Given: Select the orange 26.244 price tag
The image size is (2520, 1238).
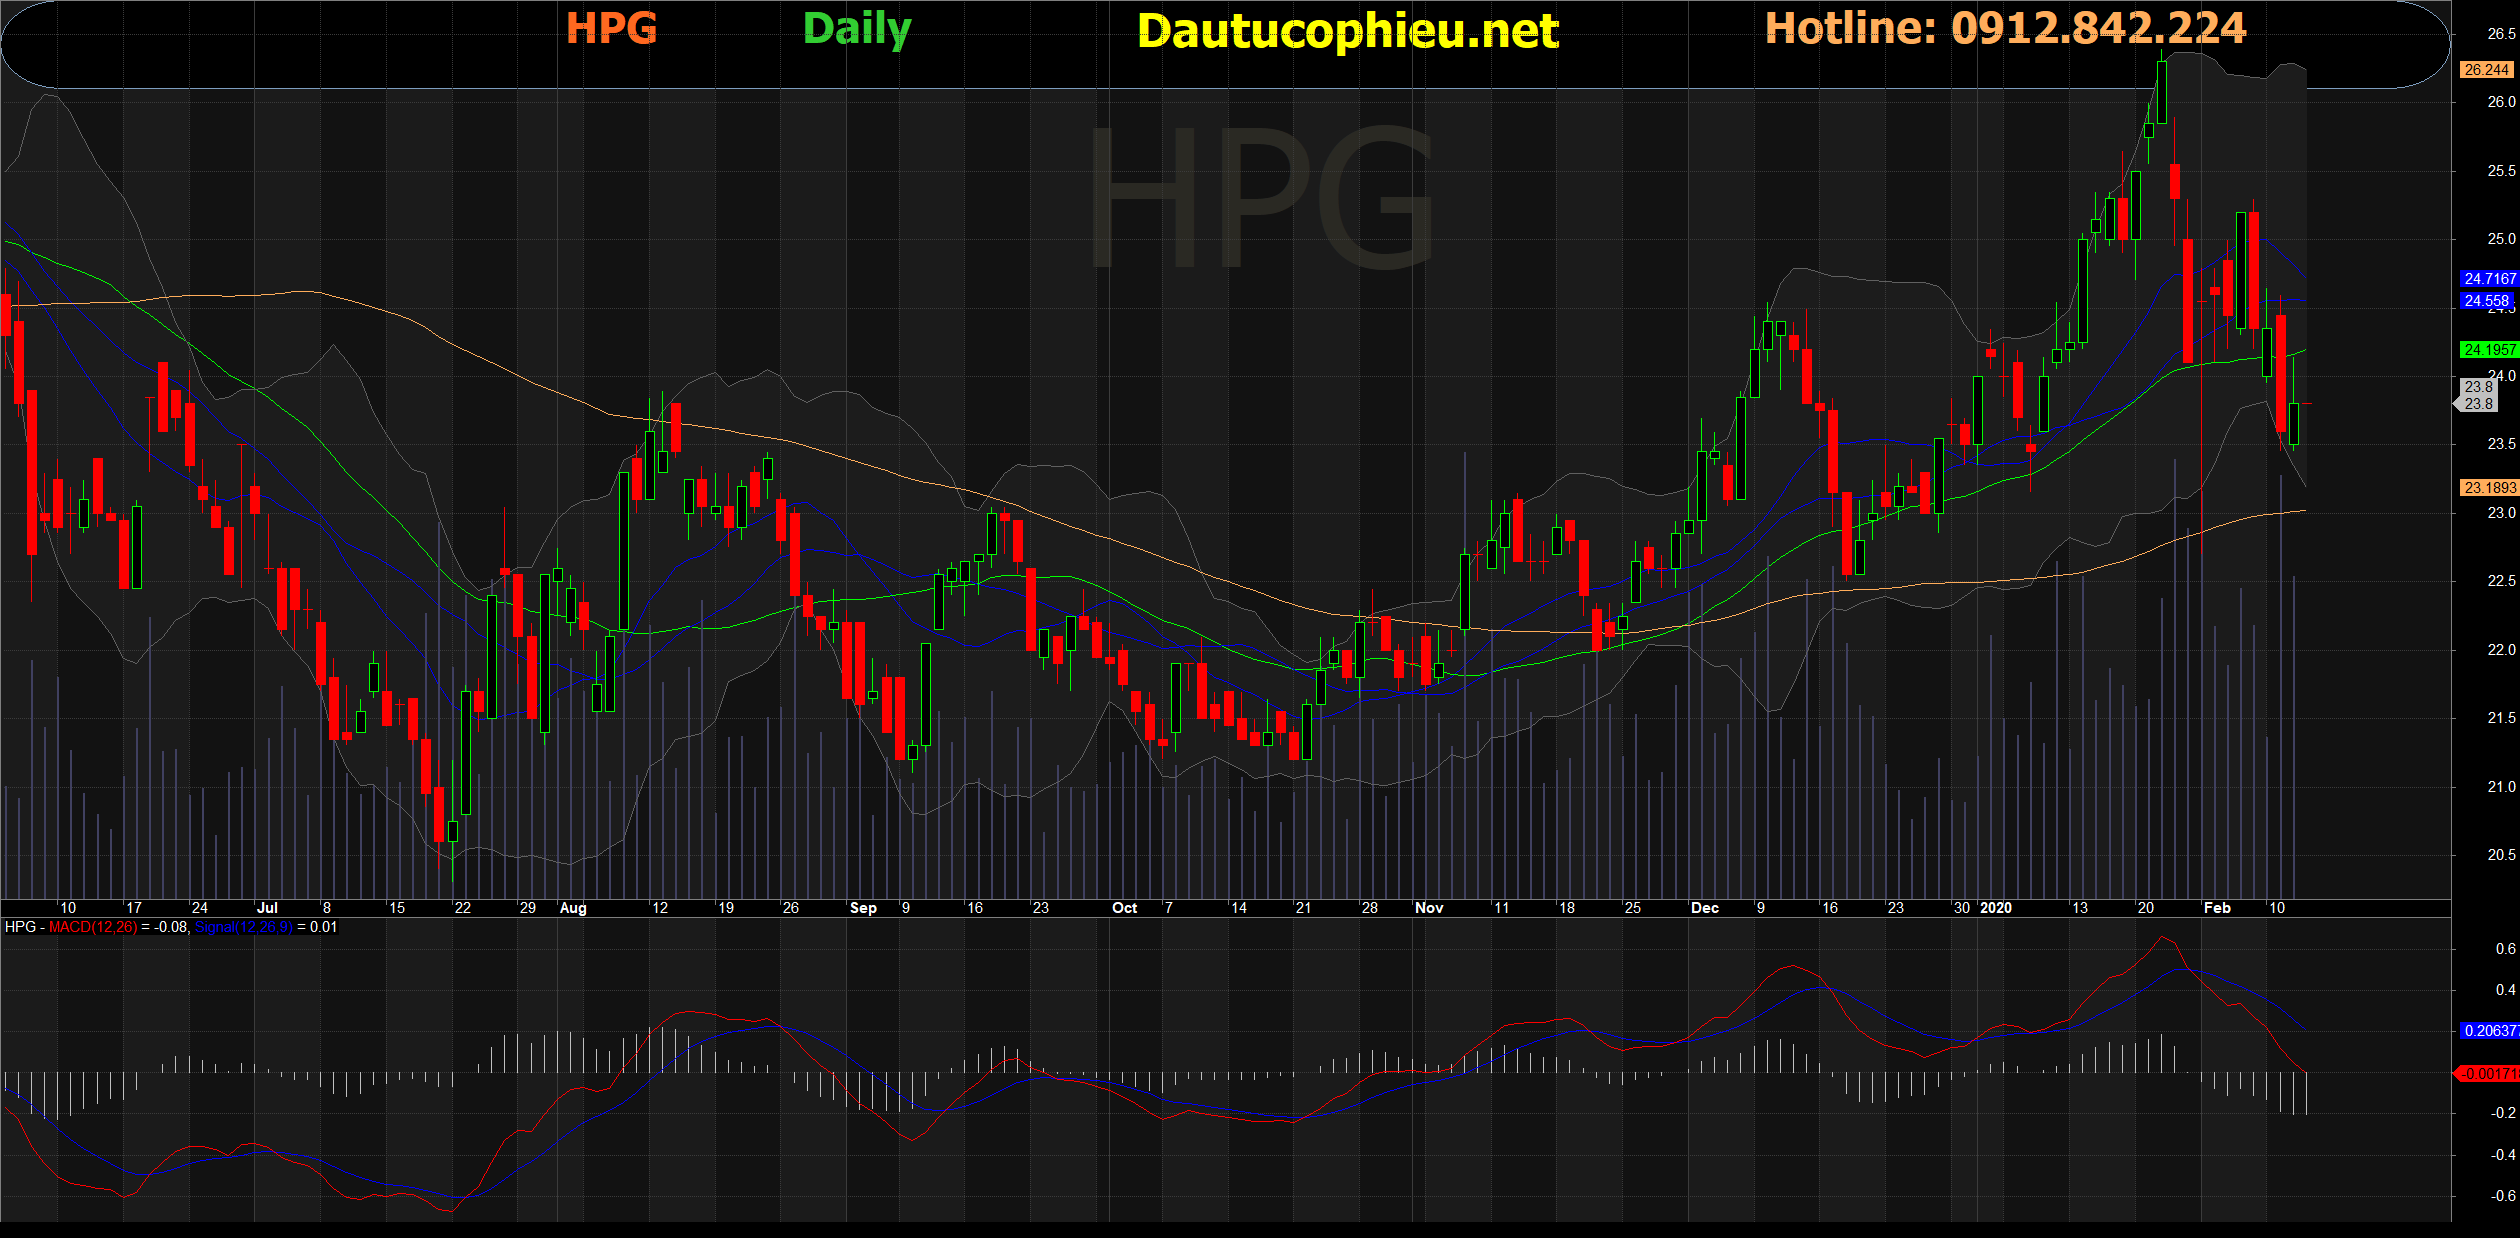Looking at the screenshot, I should 2486,69.
